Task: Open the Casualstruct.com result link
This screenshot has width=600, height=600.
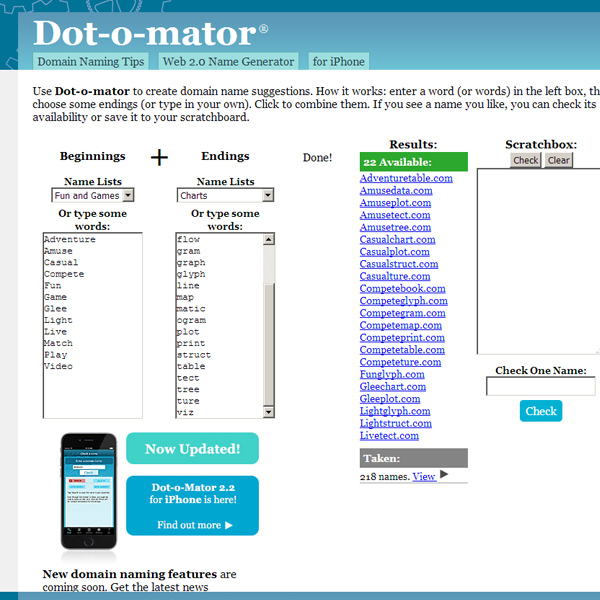Action: click(x=399, y=264)
